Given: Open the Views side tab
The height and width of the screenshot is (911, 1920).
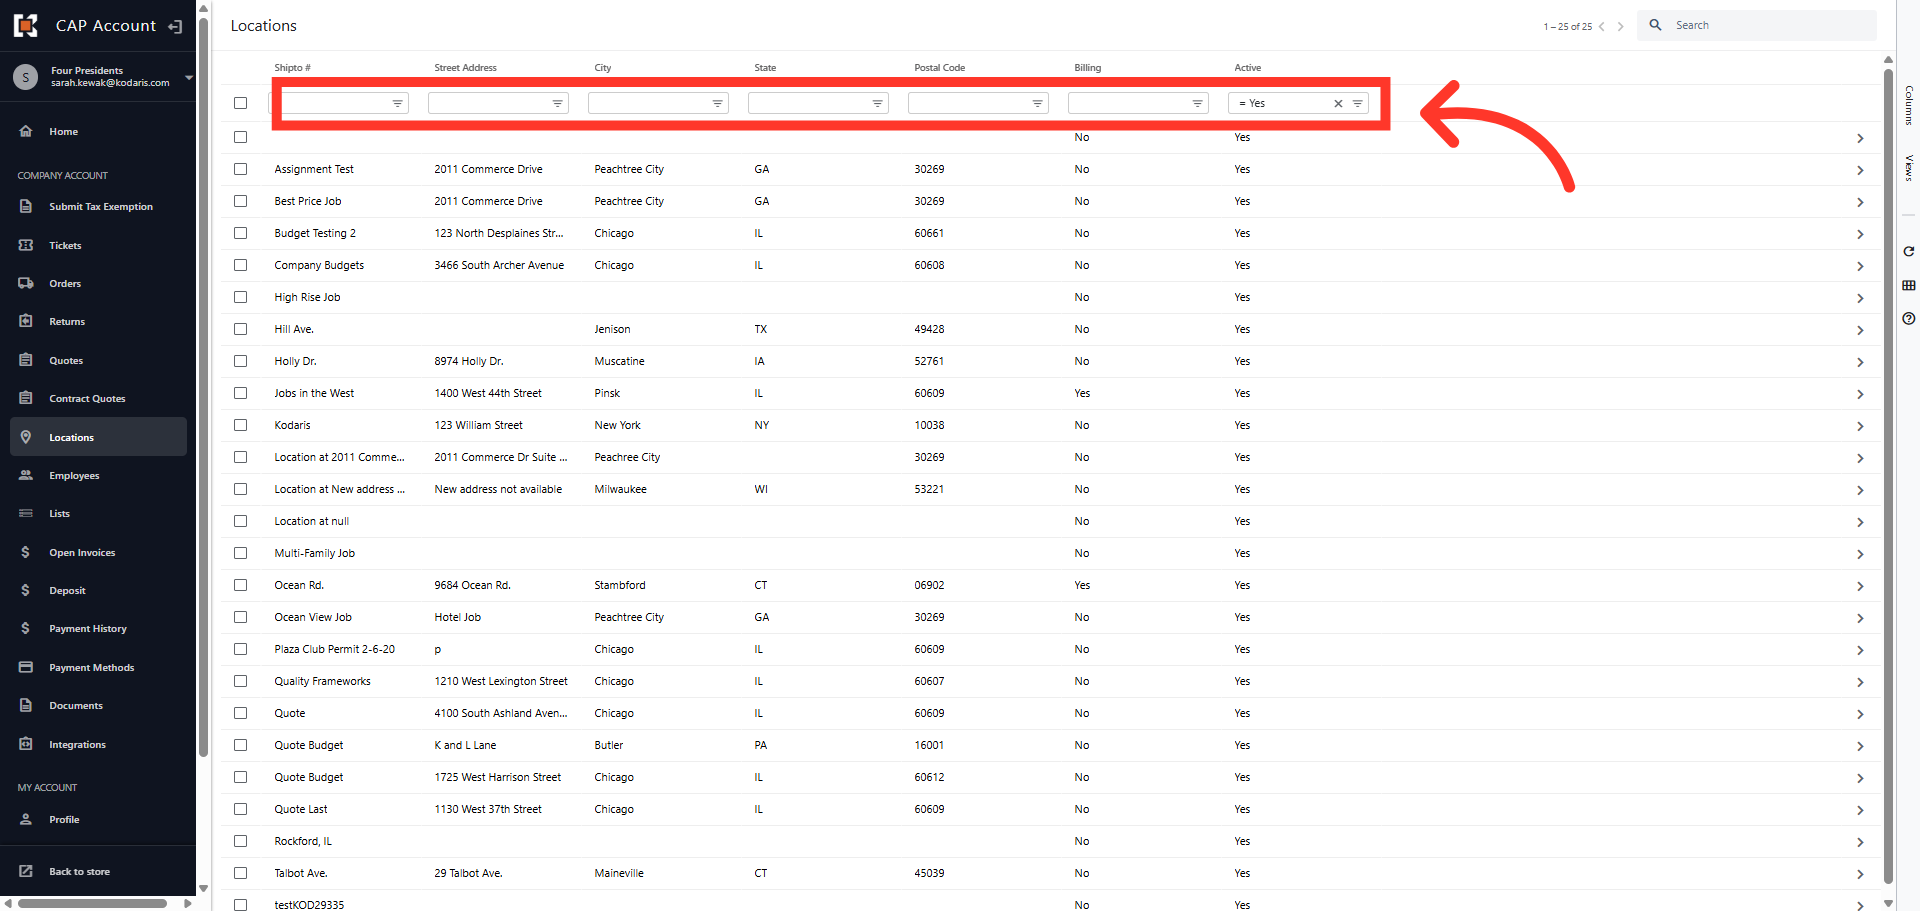Looking at the screenshot, I should 1909,167.
